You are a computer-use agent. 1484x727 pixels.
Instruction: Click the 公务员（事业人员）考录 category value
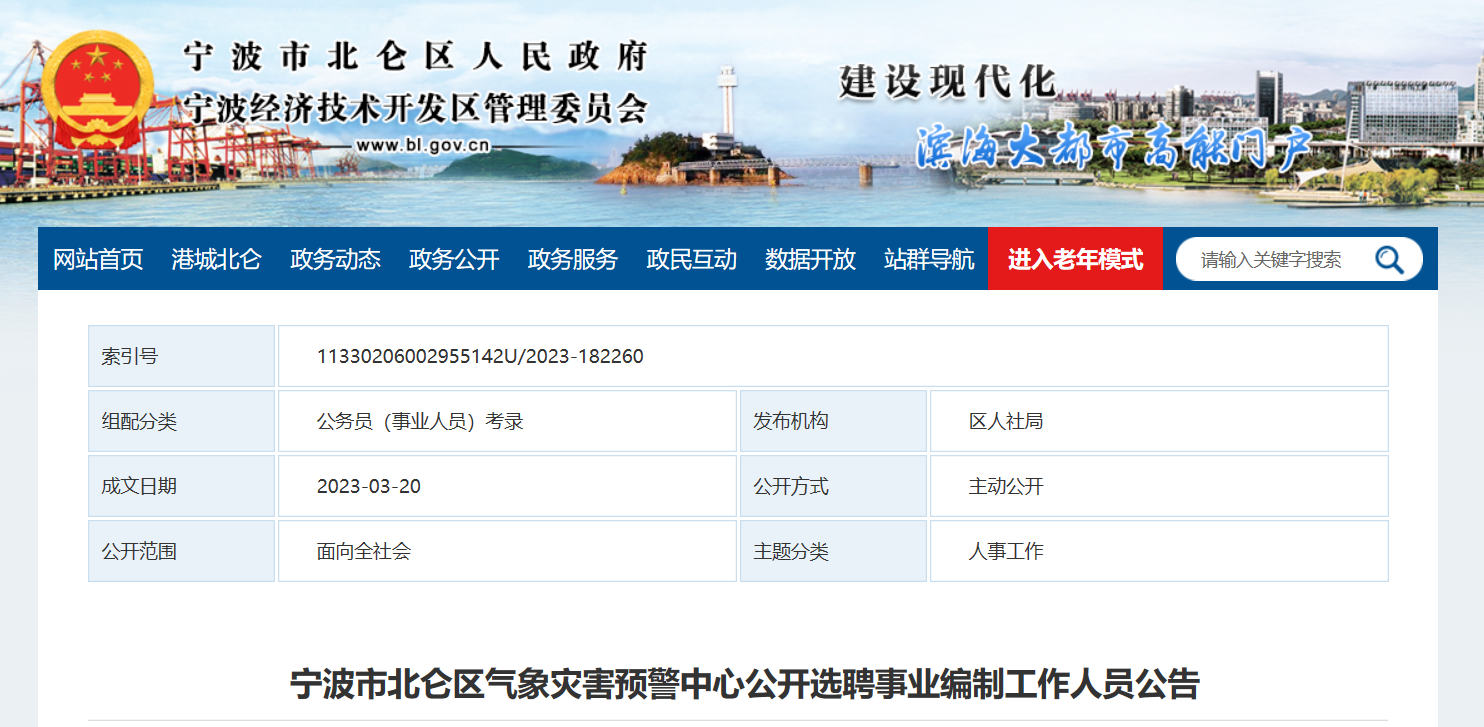coord(420,422)
